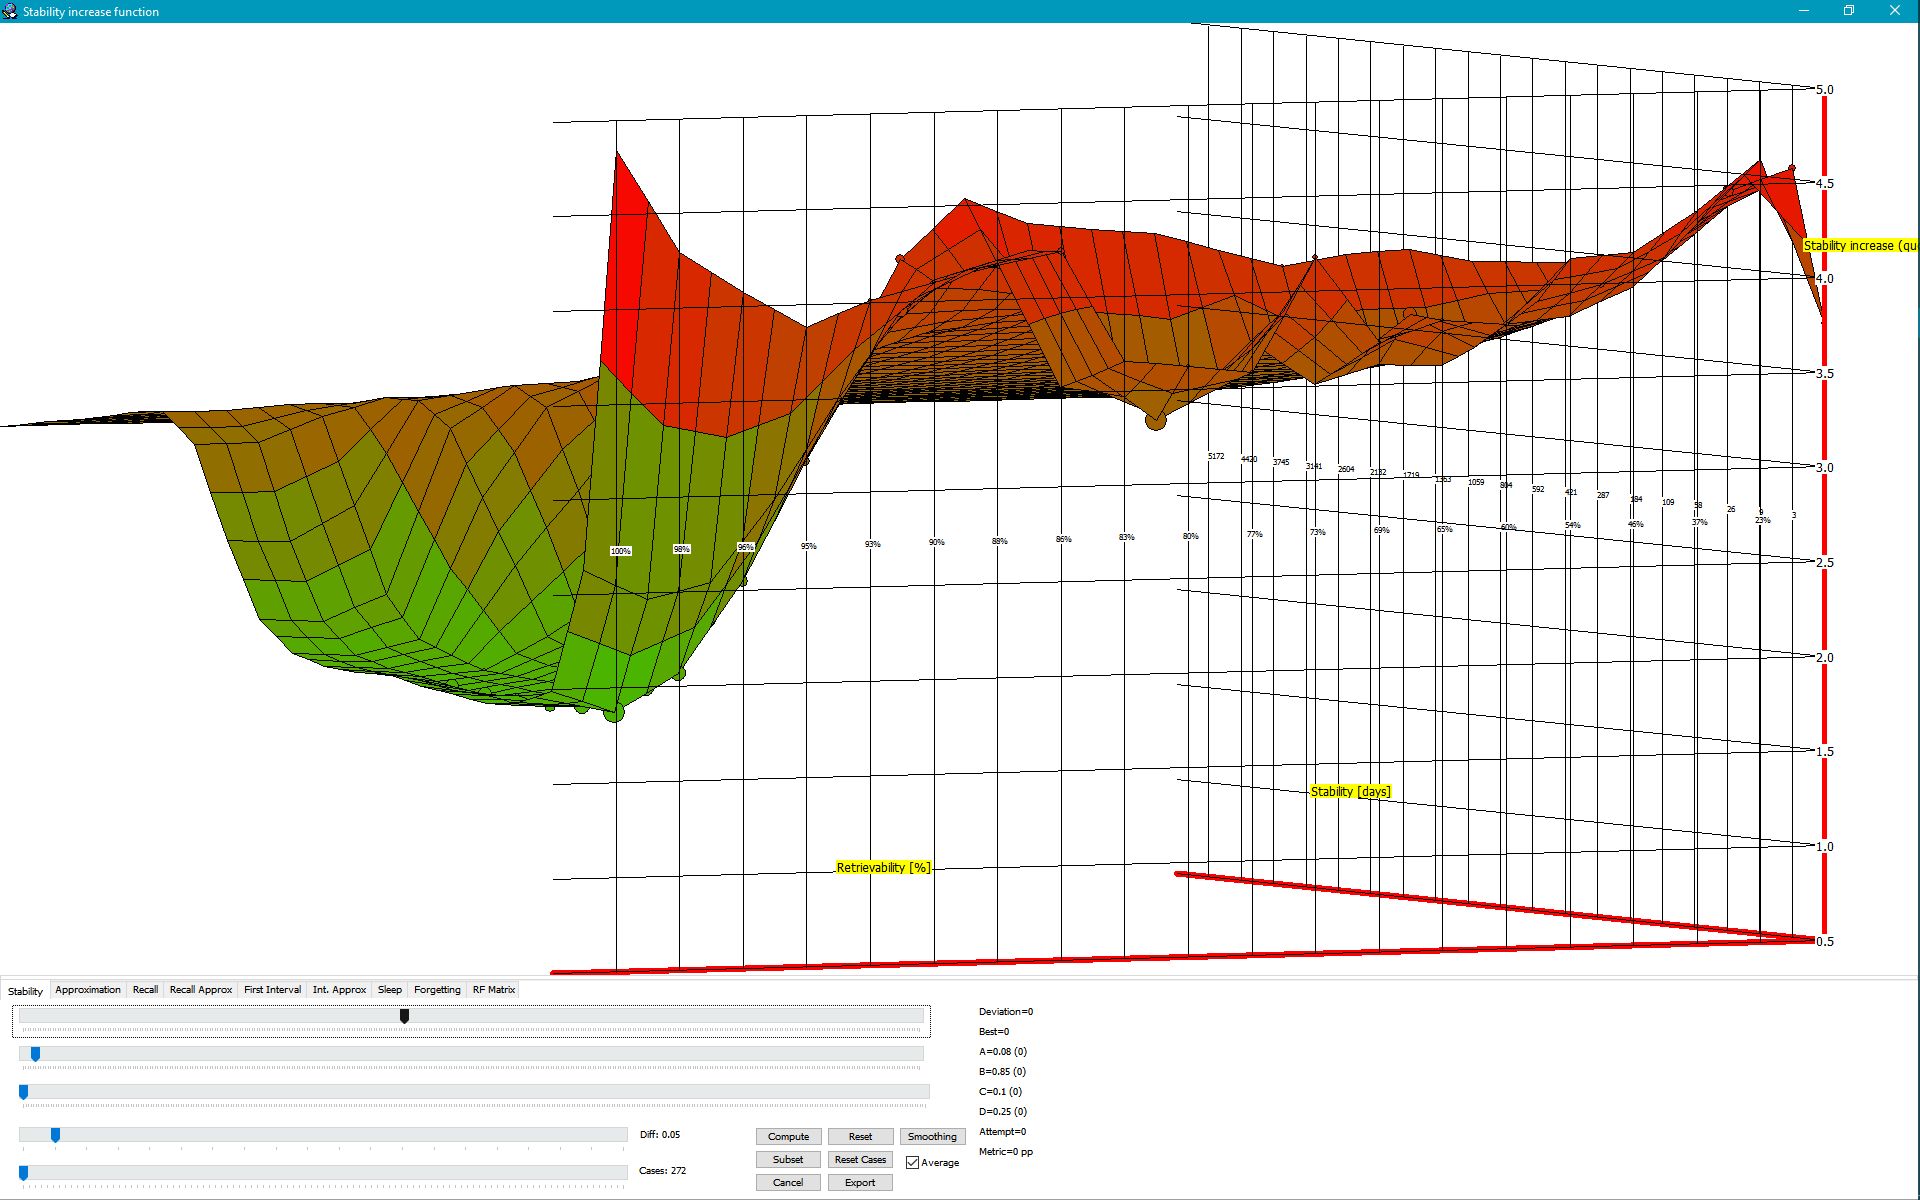
Task: Show the Forgetting tab
Action: [x=437, y=990]
